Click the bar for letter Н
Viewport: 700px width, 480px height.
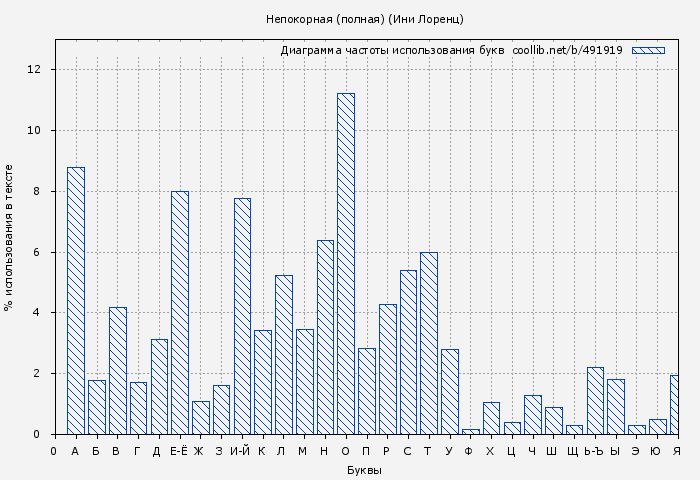coord(325,337)
